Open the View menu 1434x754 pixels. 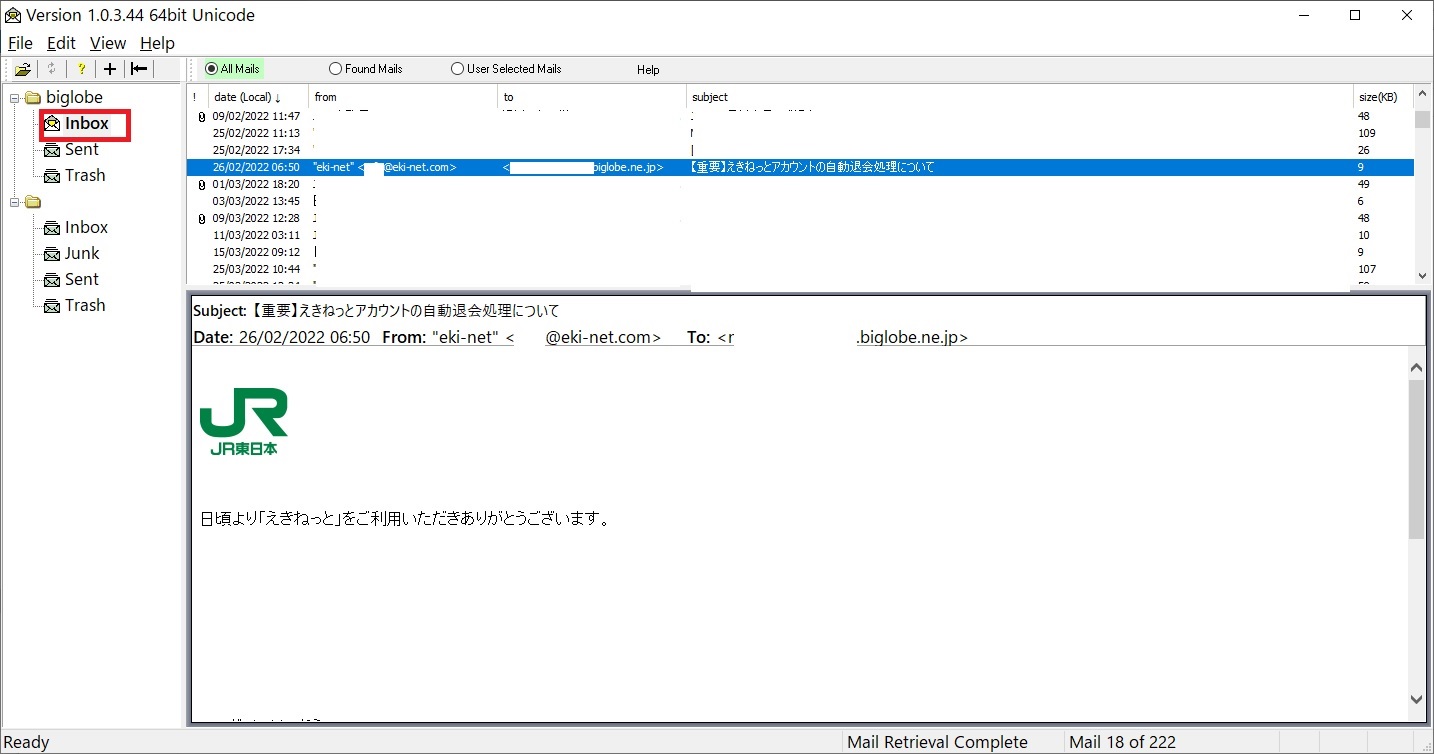click(107, 43)
